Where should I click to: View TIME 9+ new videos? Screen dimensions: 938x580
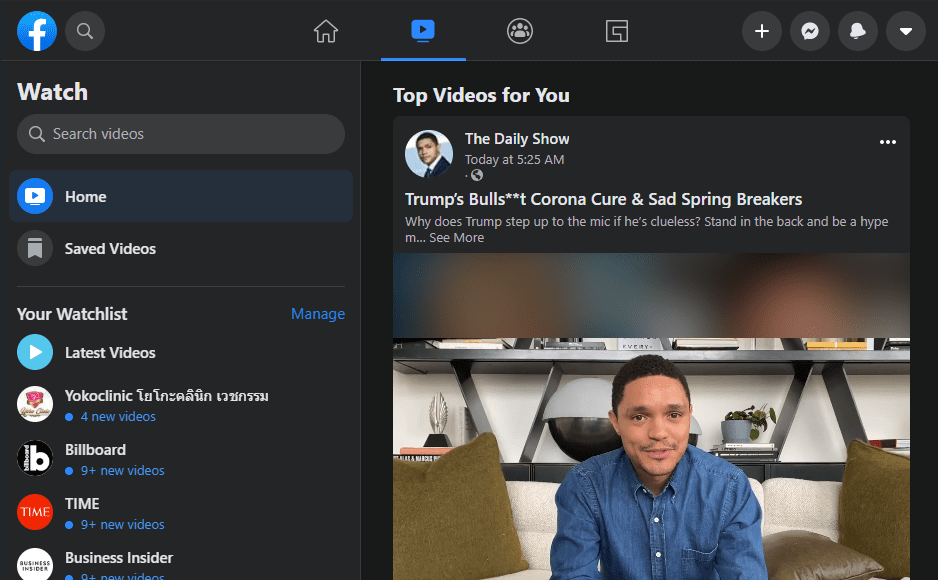[122, 524]
